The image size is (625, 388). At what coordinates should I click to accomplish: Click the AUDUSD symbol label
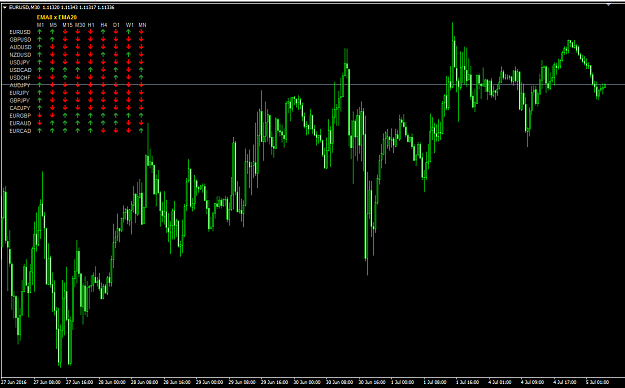click(x=20, y=47)
